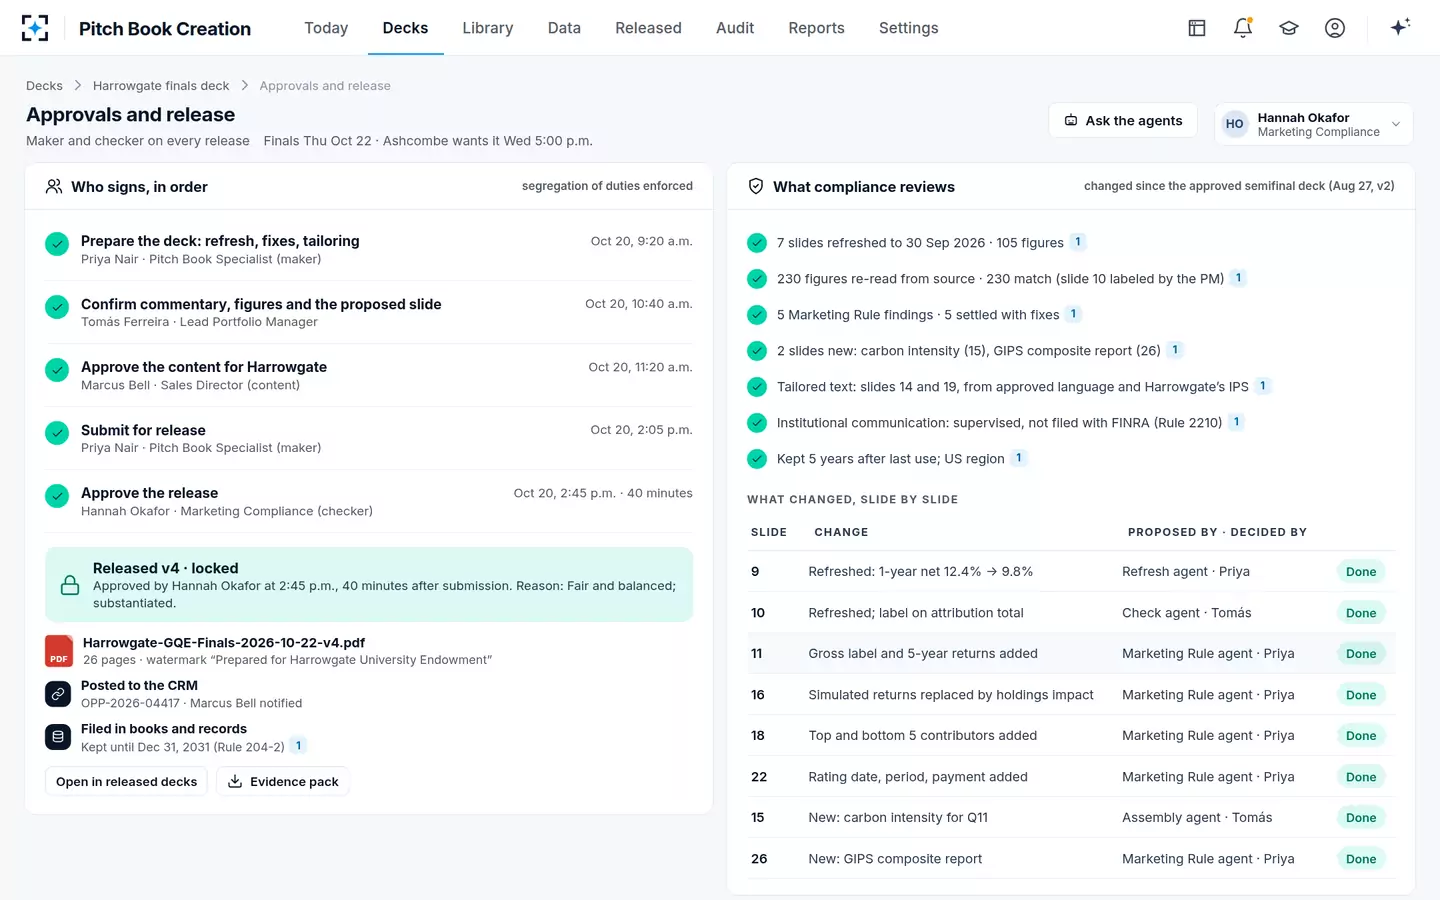Click citation badge after Rule 204-2
Viewport: 1440px width, 900px height.
(x=298, y=745)
